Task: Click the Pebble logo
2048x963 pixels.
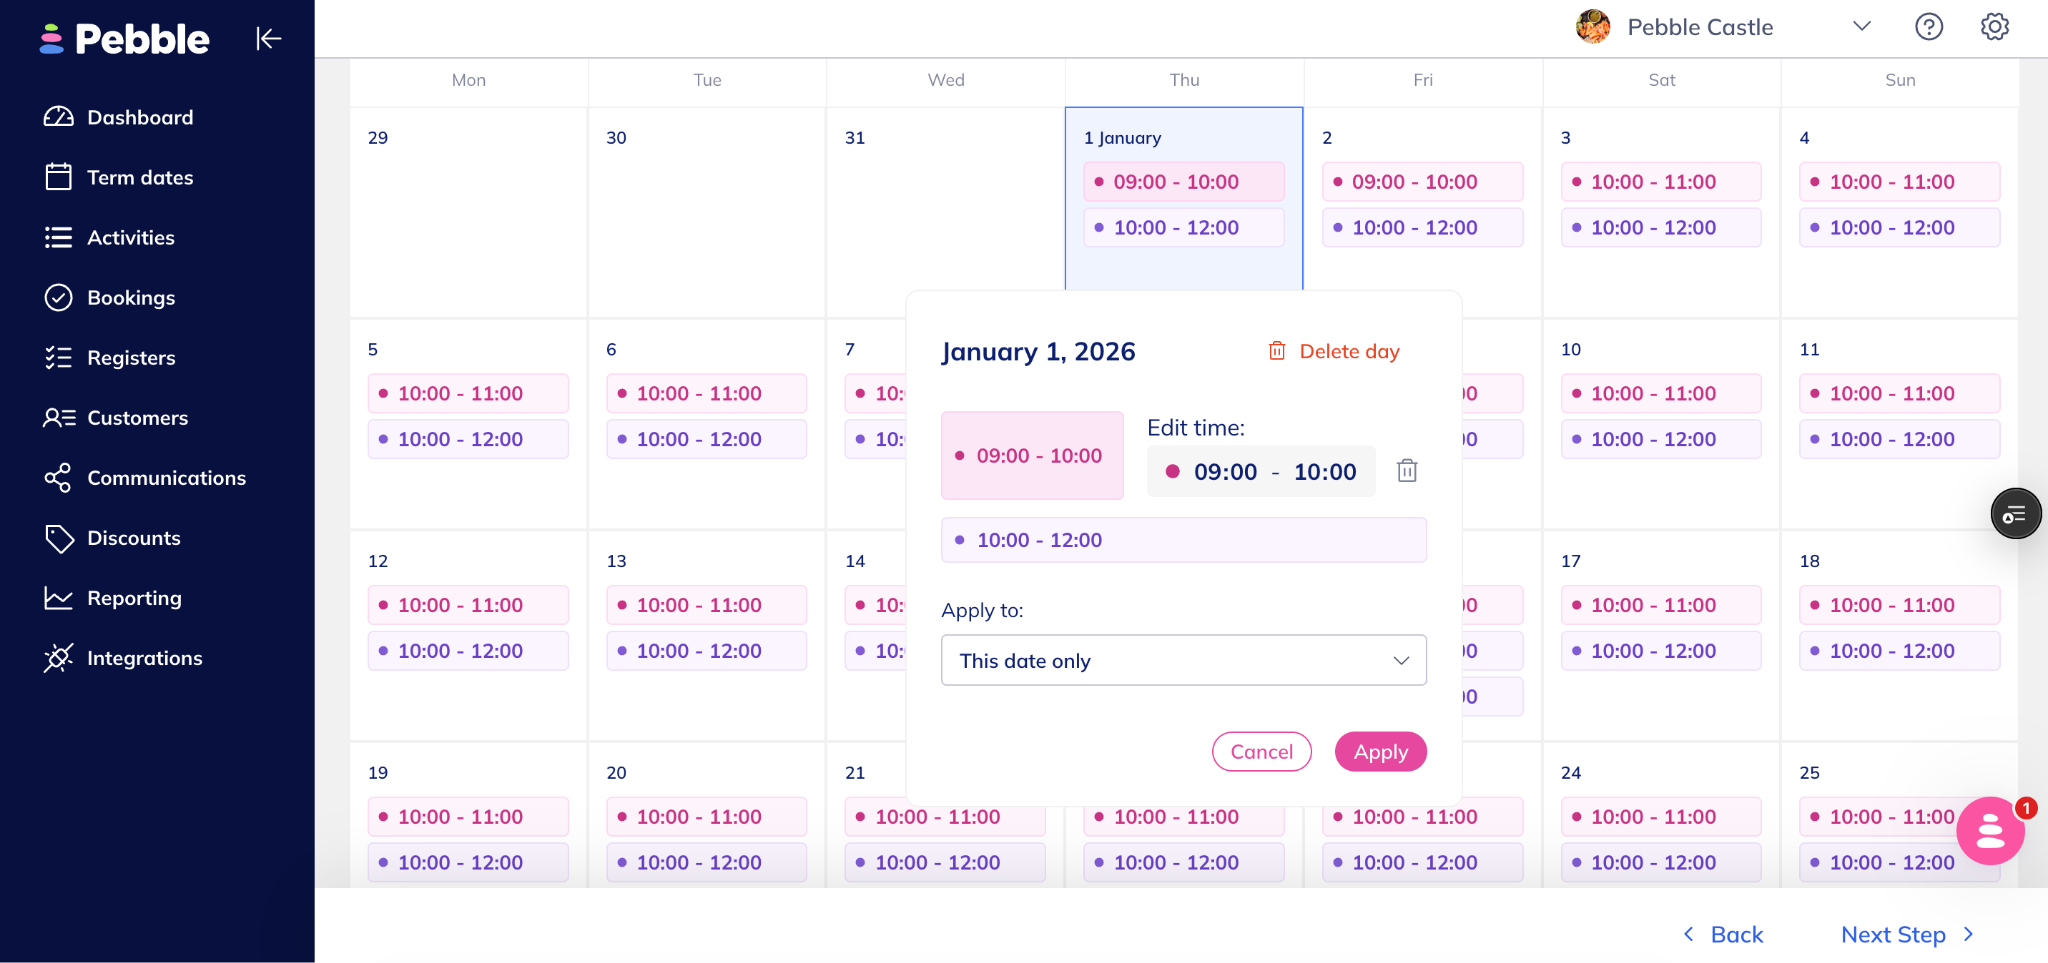Action: click(125, 39)
